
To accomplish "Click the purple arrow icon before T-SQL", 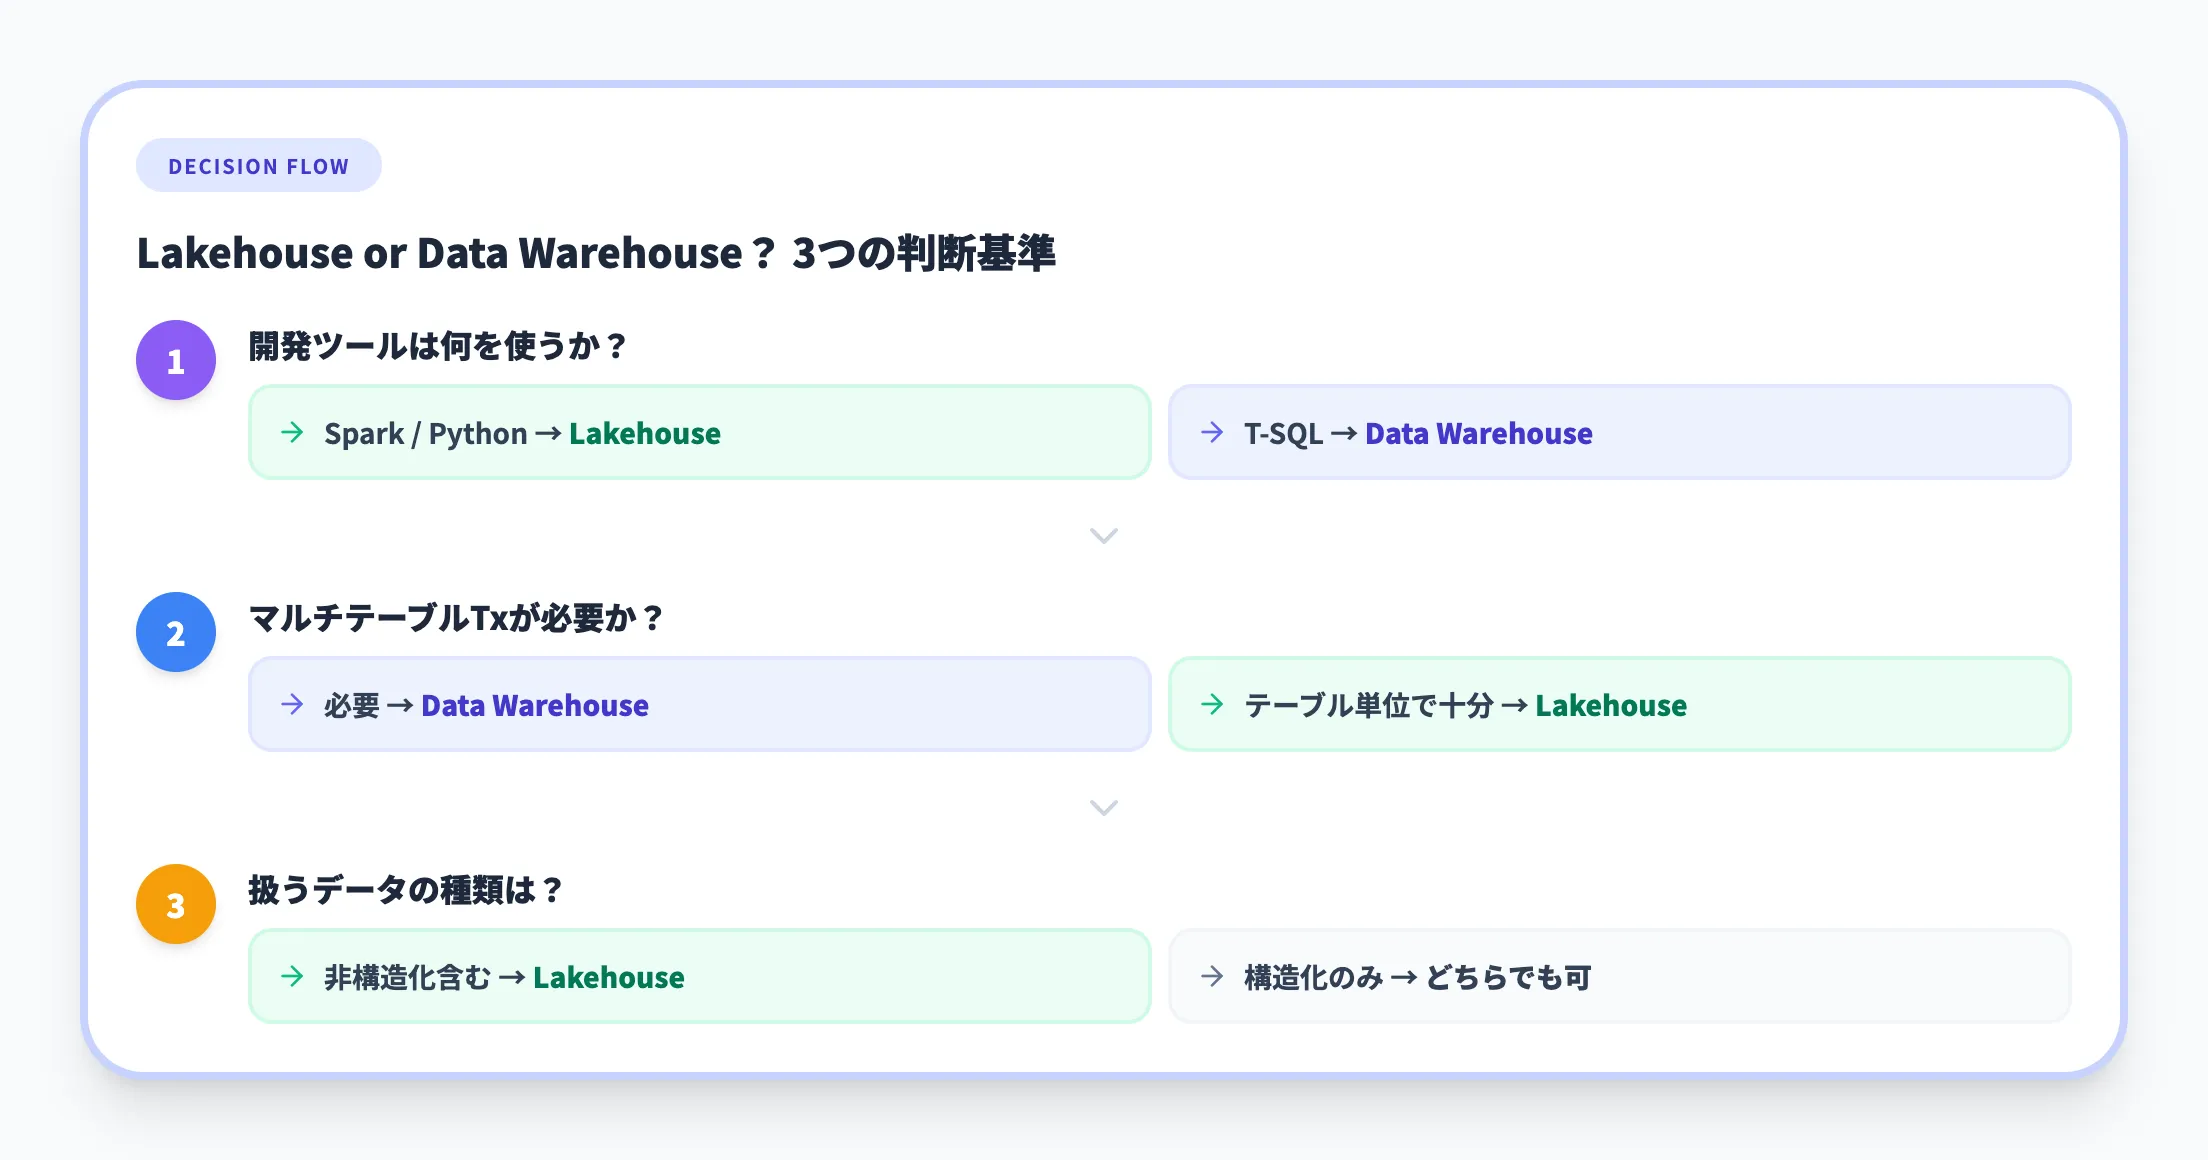I will pos(1211,432).
